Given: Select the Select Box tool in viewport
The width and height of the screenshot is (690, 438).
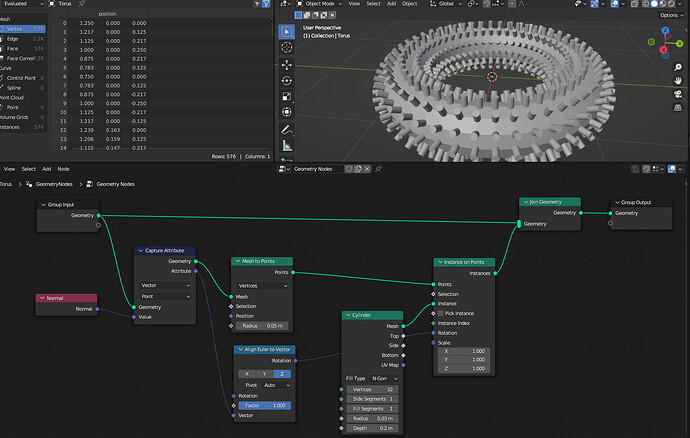Looking at the screenshot, I should [286, 32].
